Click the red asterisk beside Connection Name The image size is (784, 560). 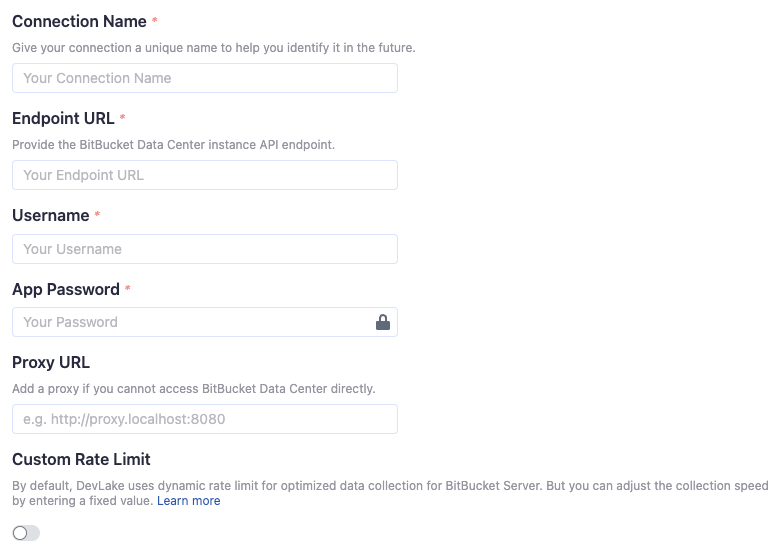click(x=154, y=21)
